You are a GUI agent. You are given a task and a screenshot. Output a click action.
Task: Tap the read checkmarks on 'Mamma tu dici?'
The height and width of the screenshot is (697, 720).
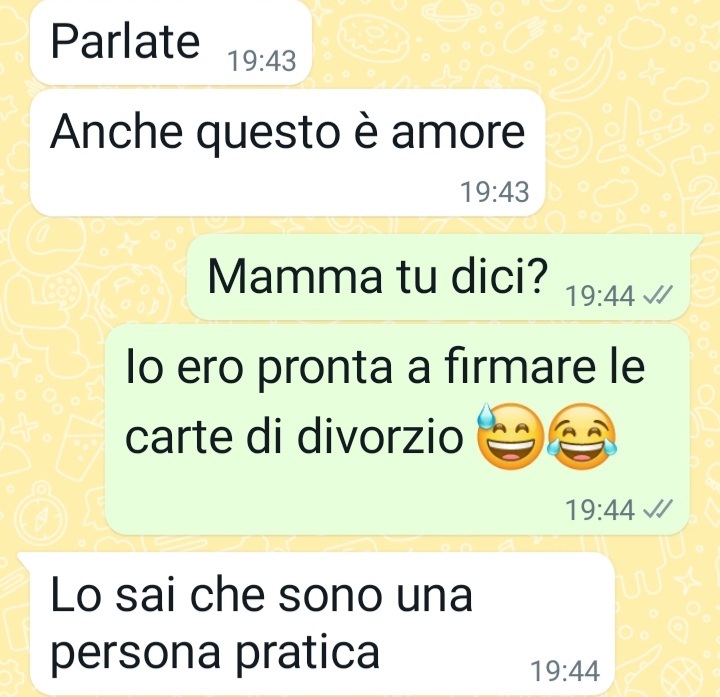pyautogui.click(x=658, y=295)
